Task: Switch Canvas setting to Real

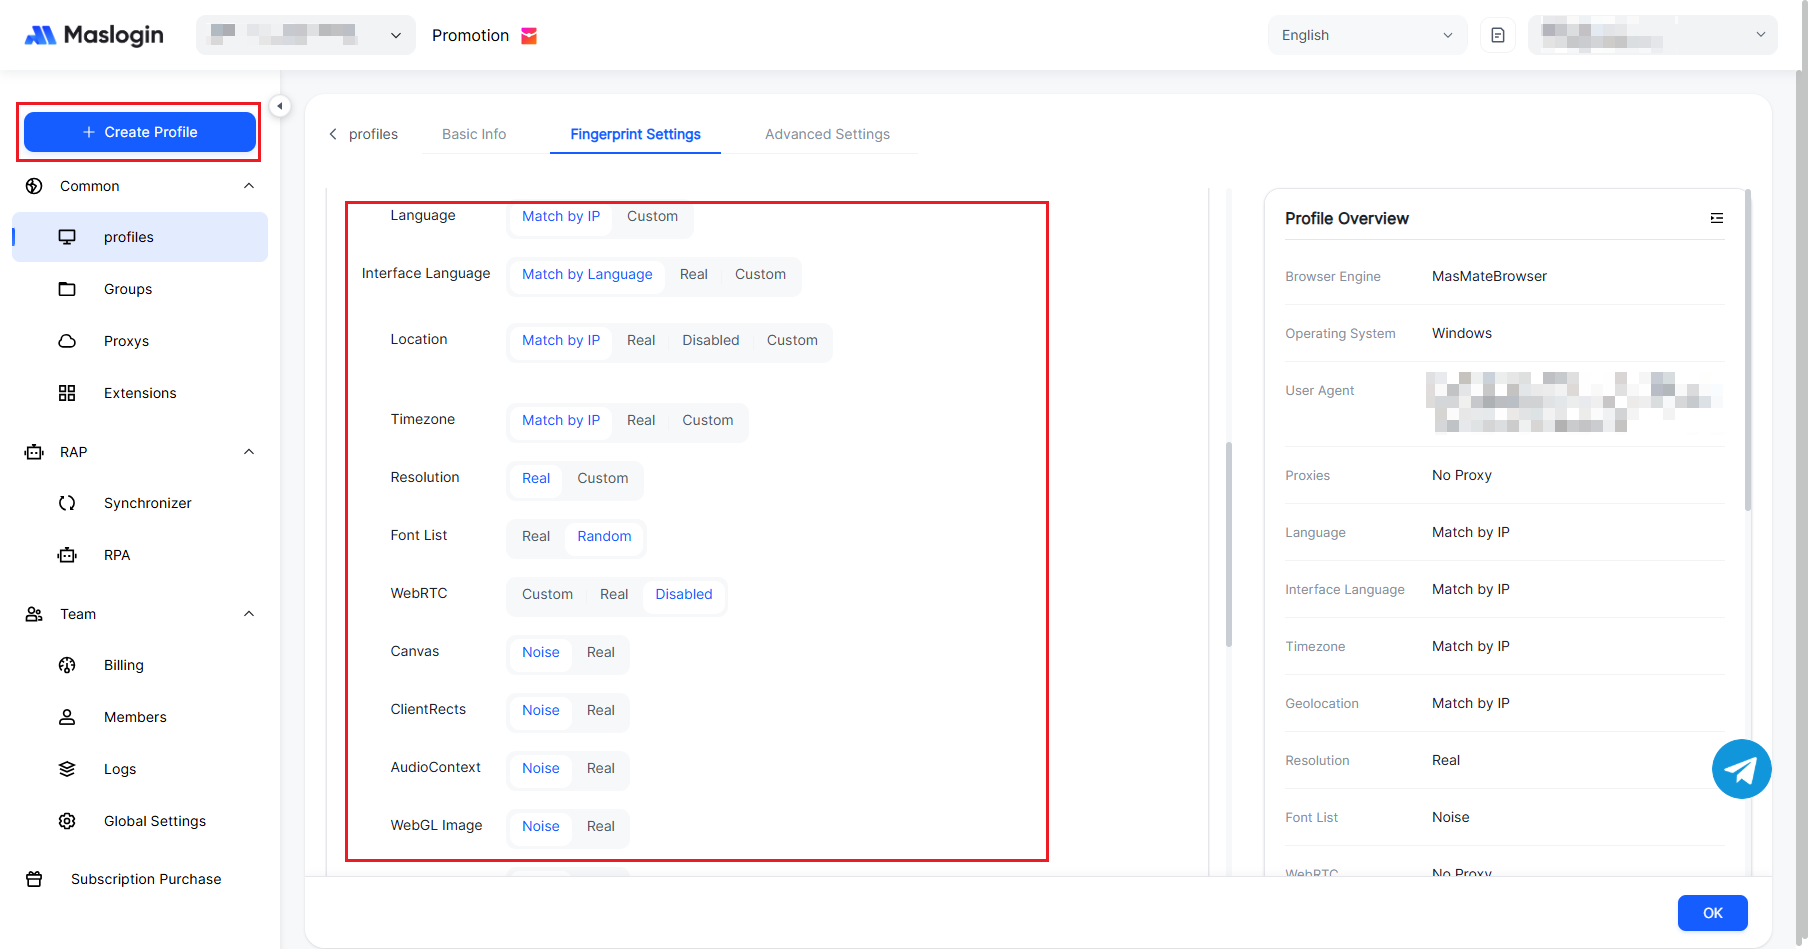Action: click(x=600, y=652)
